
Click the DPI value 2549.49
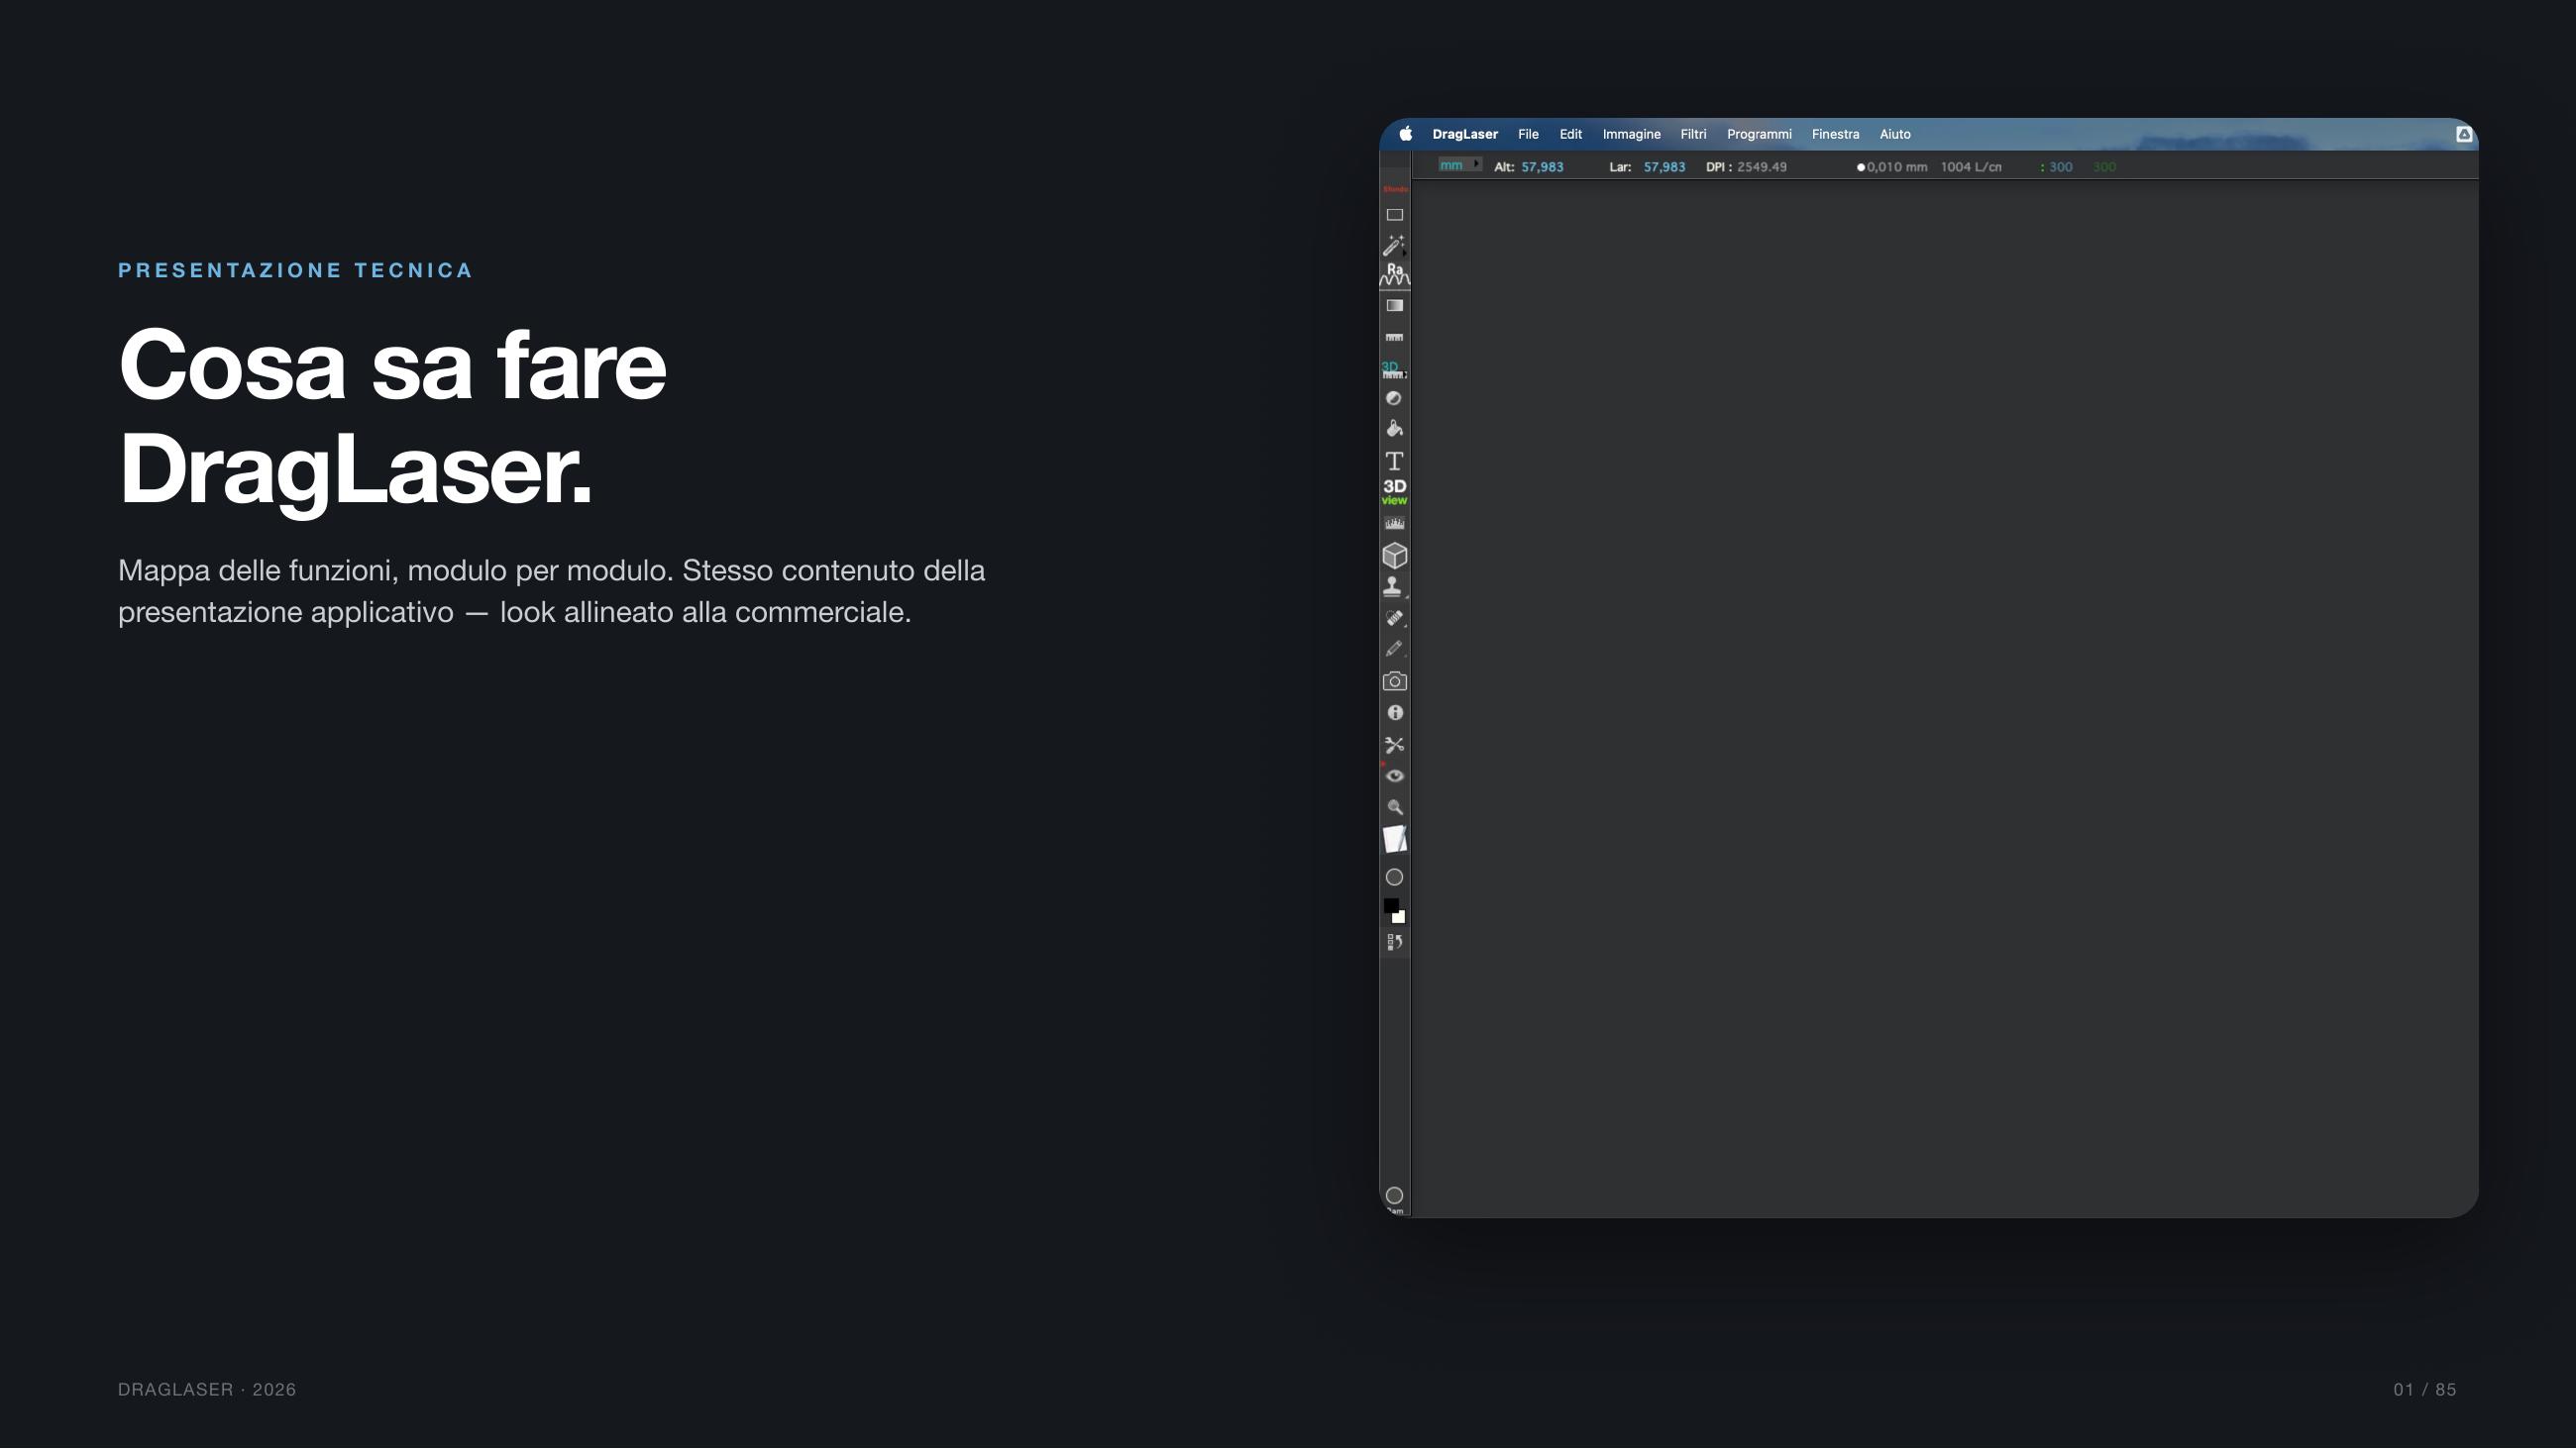click(x=1762, y=167)
